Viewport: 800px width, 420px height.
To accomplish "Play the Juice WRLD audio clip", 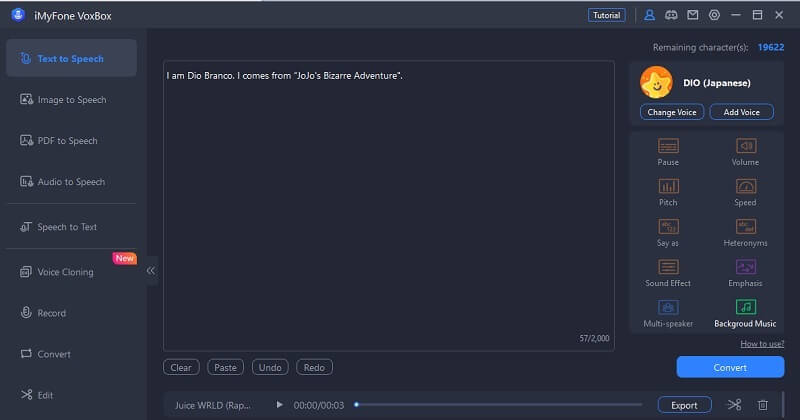I will point(279,405).
